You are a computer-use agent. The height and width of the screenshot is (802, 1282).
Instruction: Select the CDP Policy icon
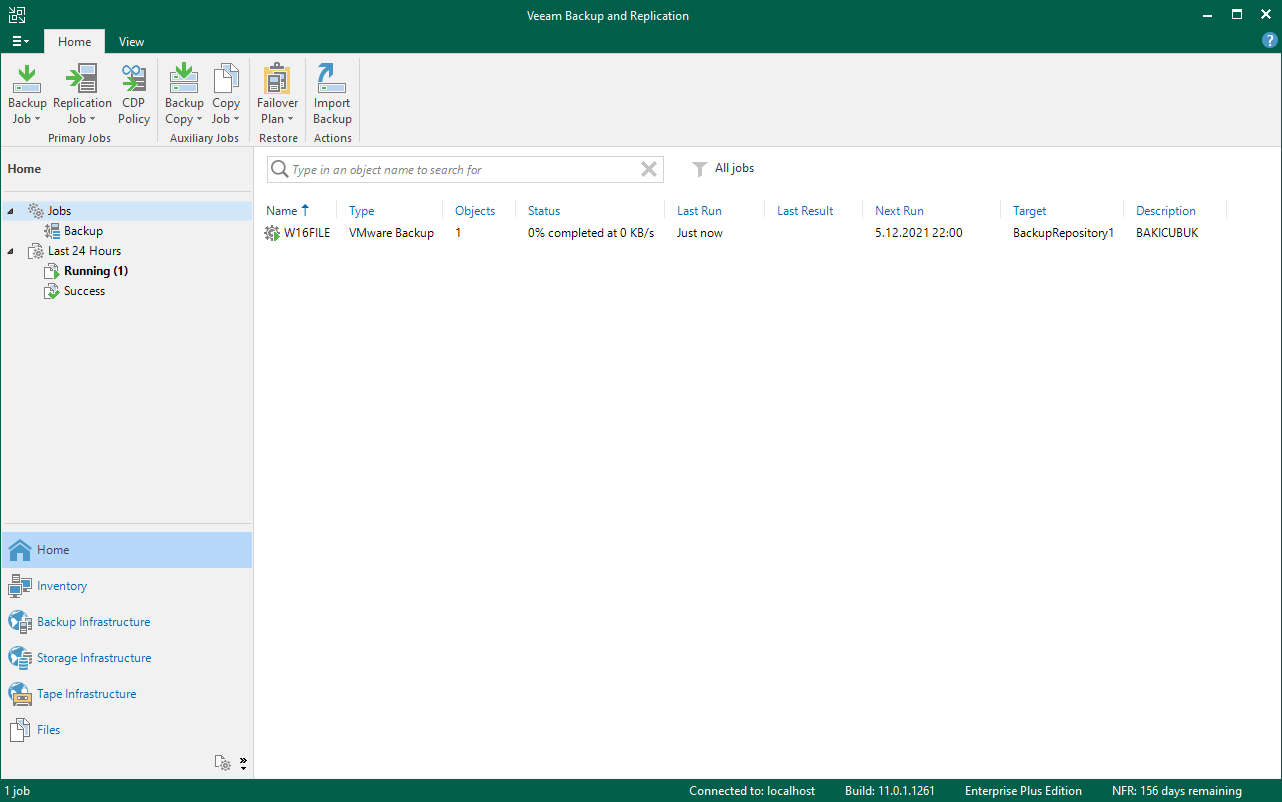point(134,79)
